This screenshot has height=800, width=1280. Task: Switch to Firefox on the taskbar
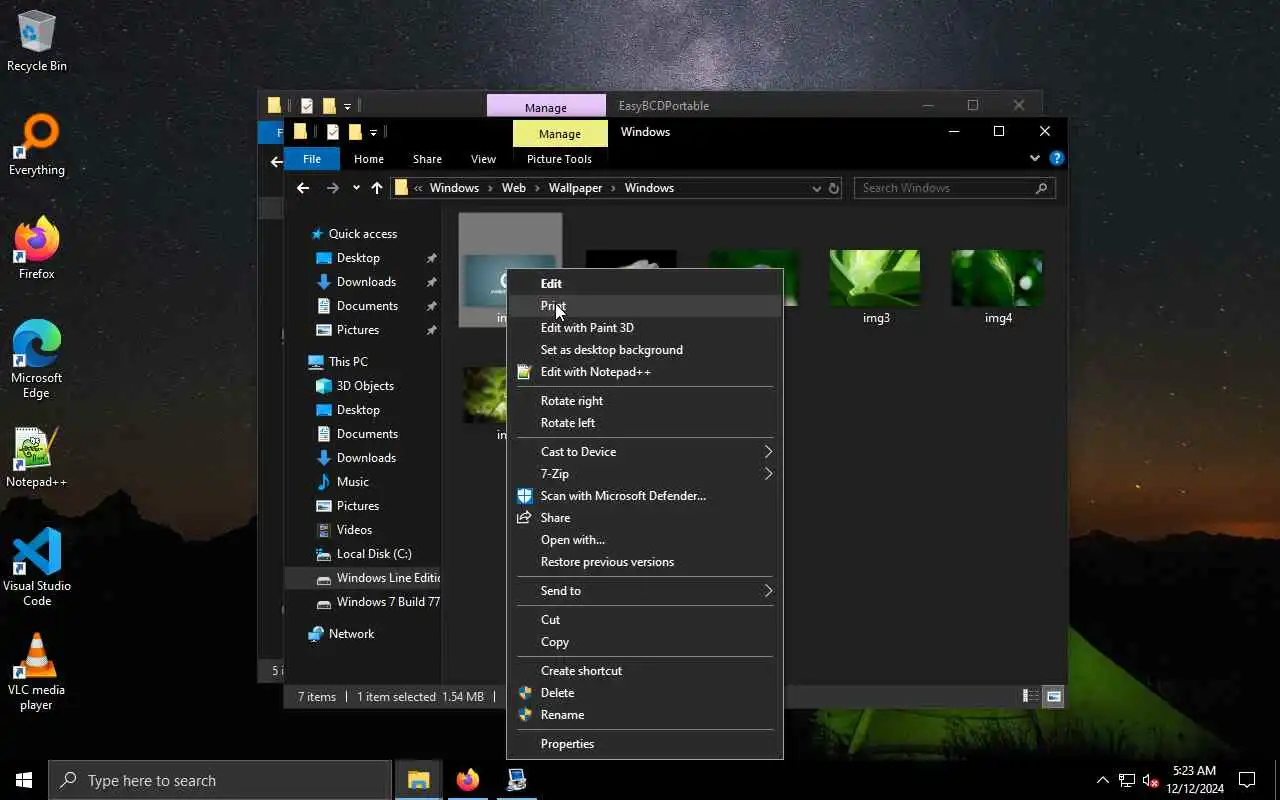click(467, 780)
